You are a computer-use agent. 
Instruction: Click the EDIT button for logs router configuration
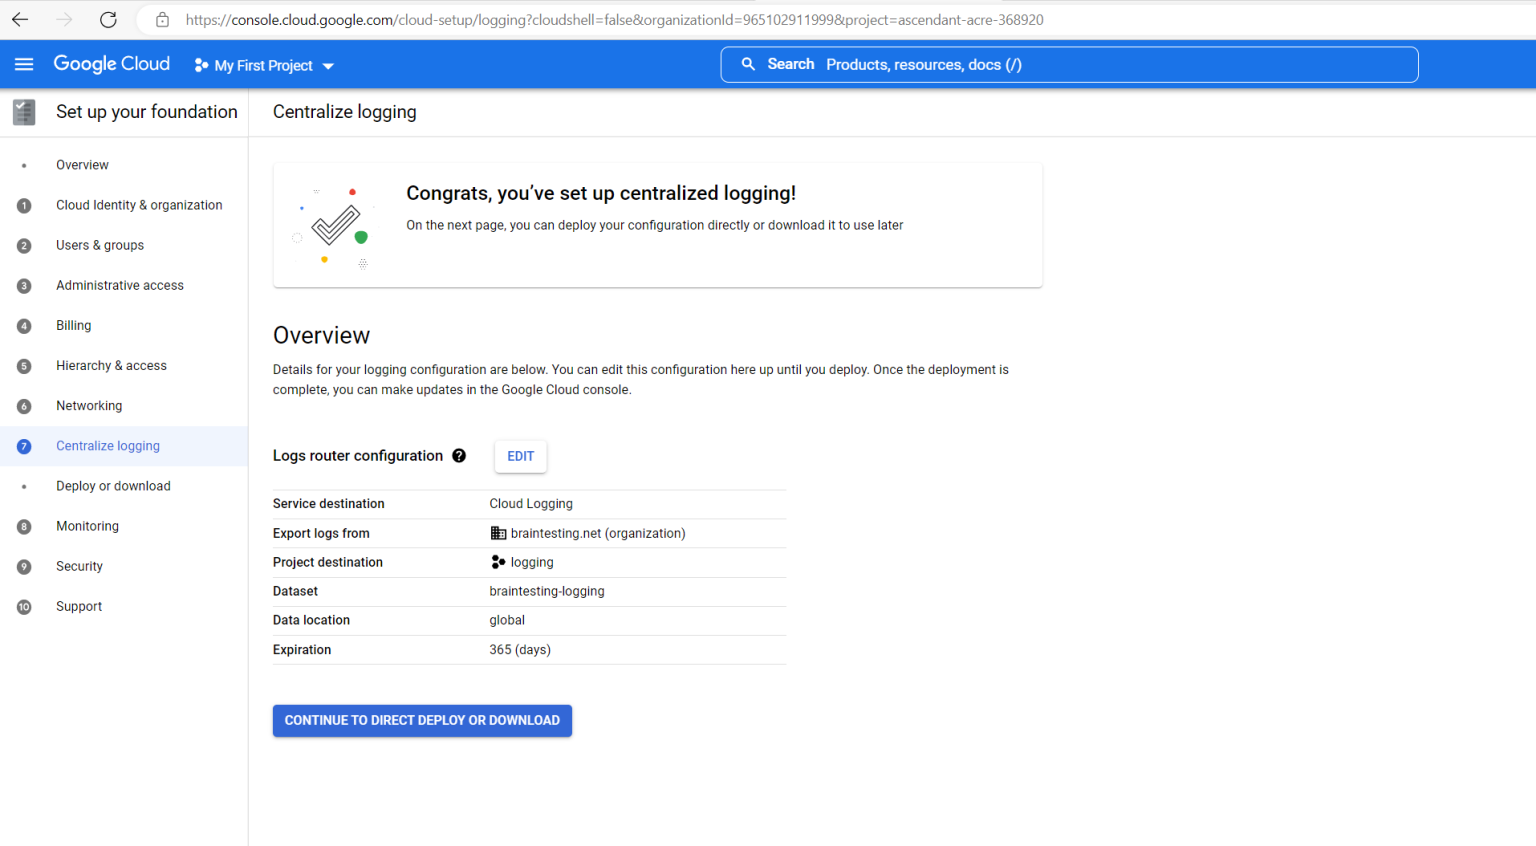coord(520,456)
